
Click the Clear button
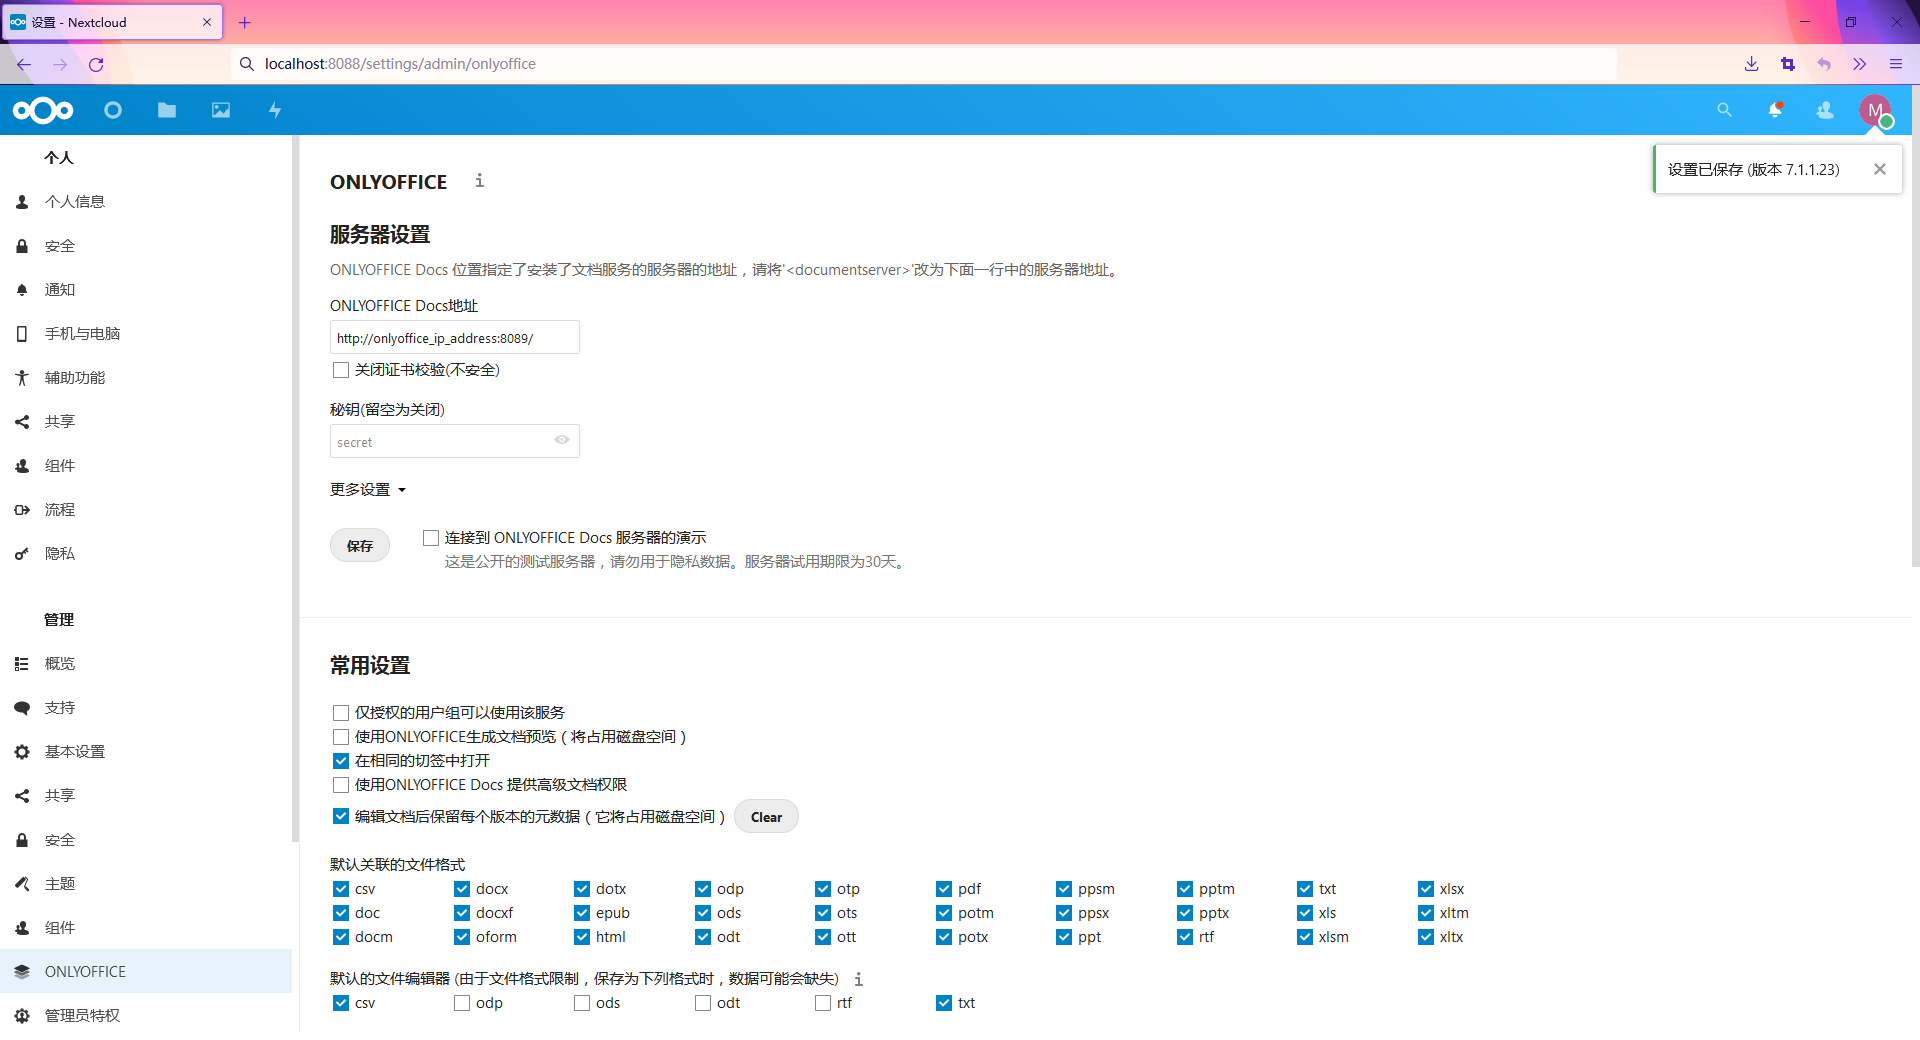click(x=766, y=816)
